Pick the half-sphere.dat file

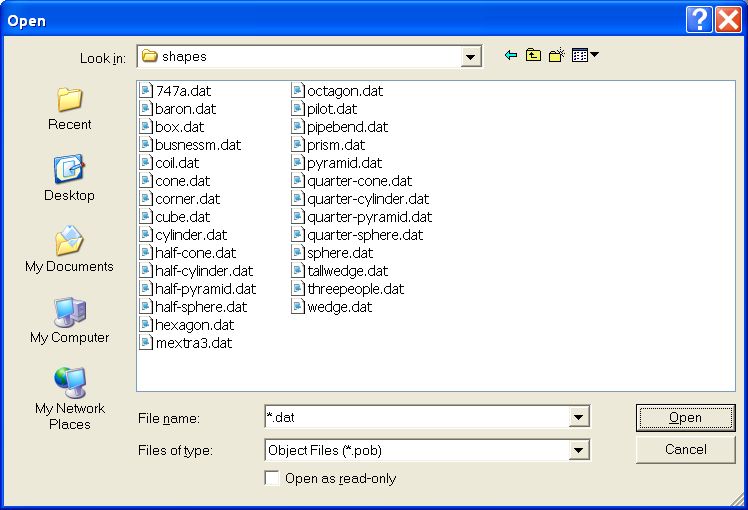[x=200, y=307]
